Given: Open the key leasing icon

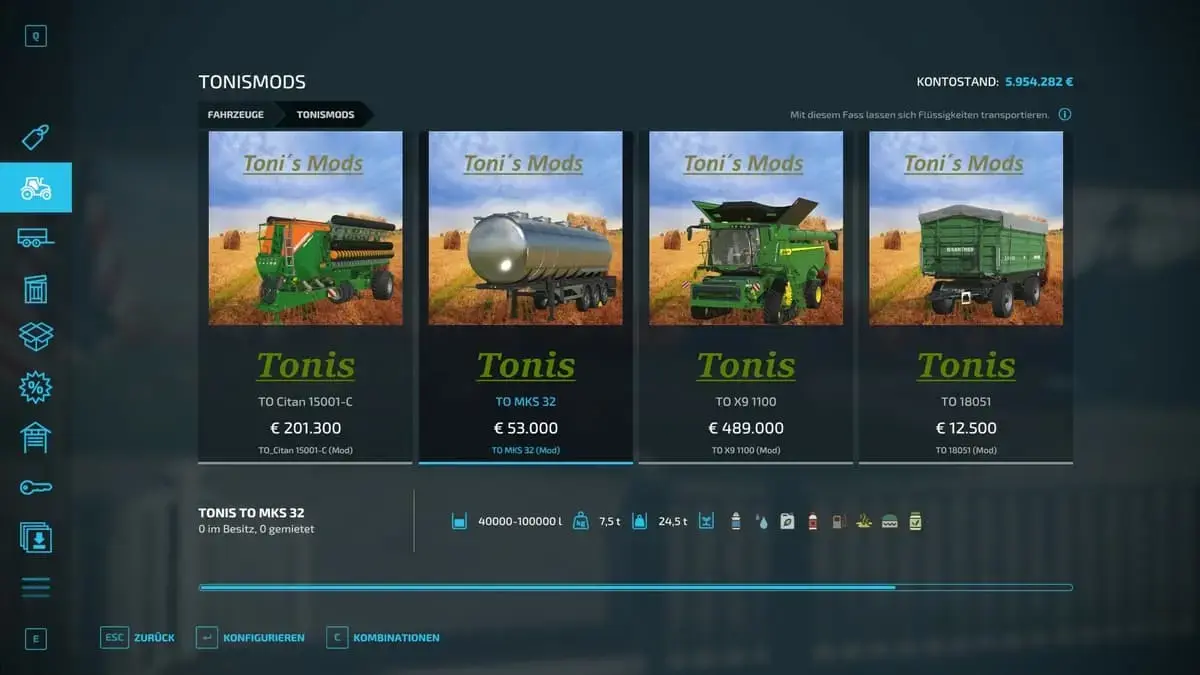Looking at the screenshot, I should [x=36, y=487].
